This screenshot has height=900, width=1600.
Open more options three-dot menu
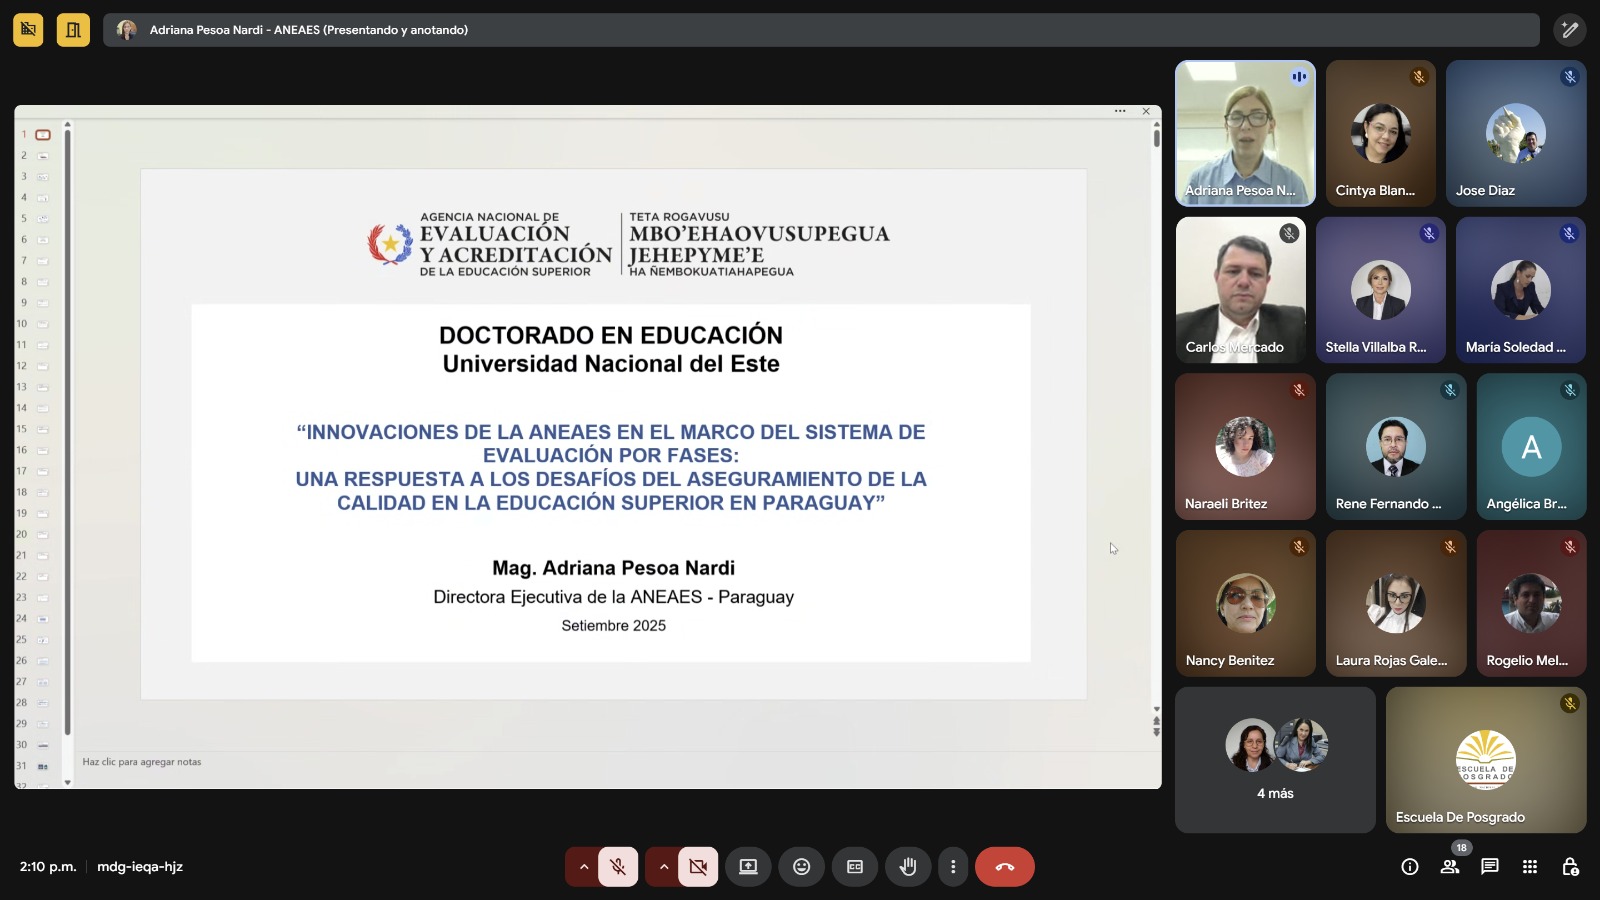tap(953, 867)
